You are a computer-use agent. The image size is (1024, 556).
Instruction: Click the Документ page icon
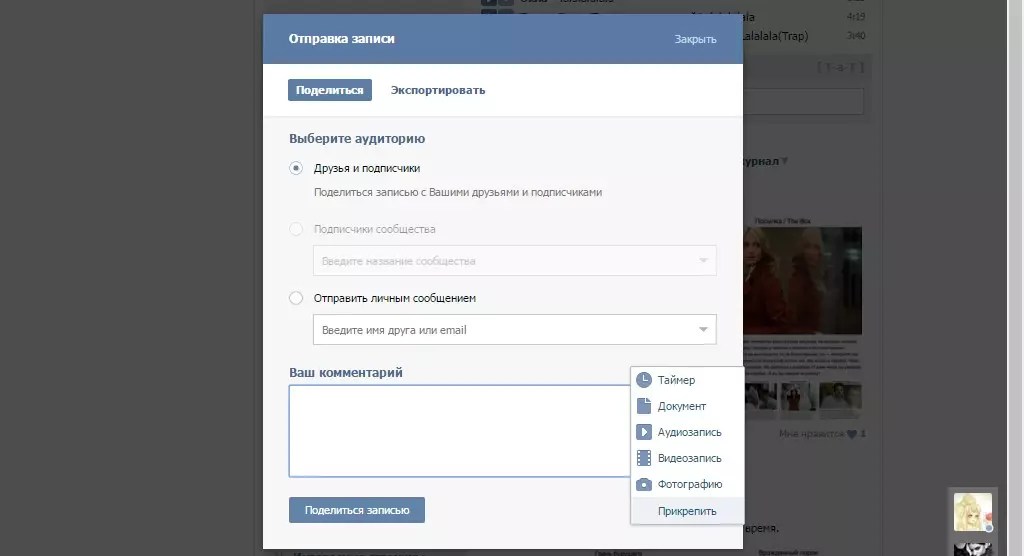click(x=644, y=406)
